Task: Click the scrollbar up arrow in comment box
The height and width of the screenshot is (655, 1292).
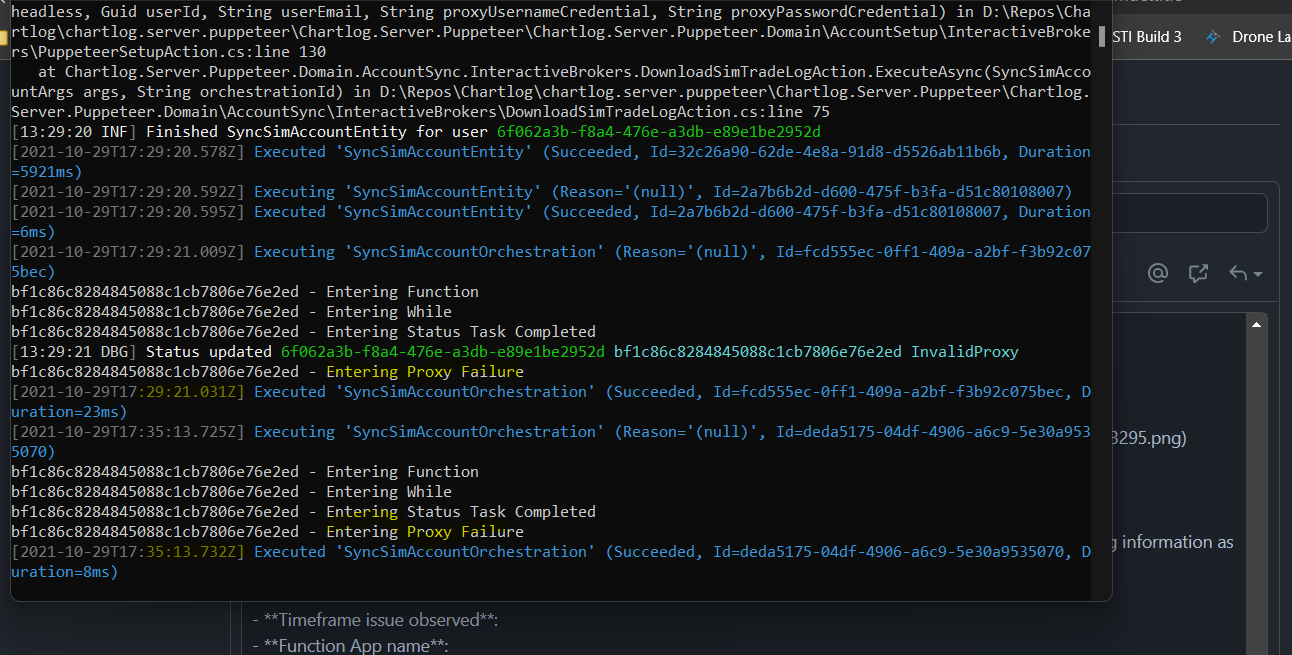Action: pos(1256,323)
